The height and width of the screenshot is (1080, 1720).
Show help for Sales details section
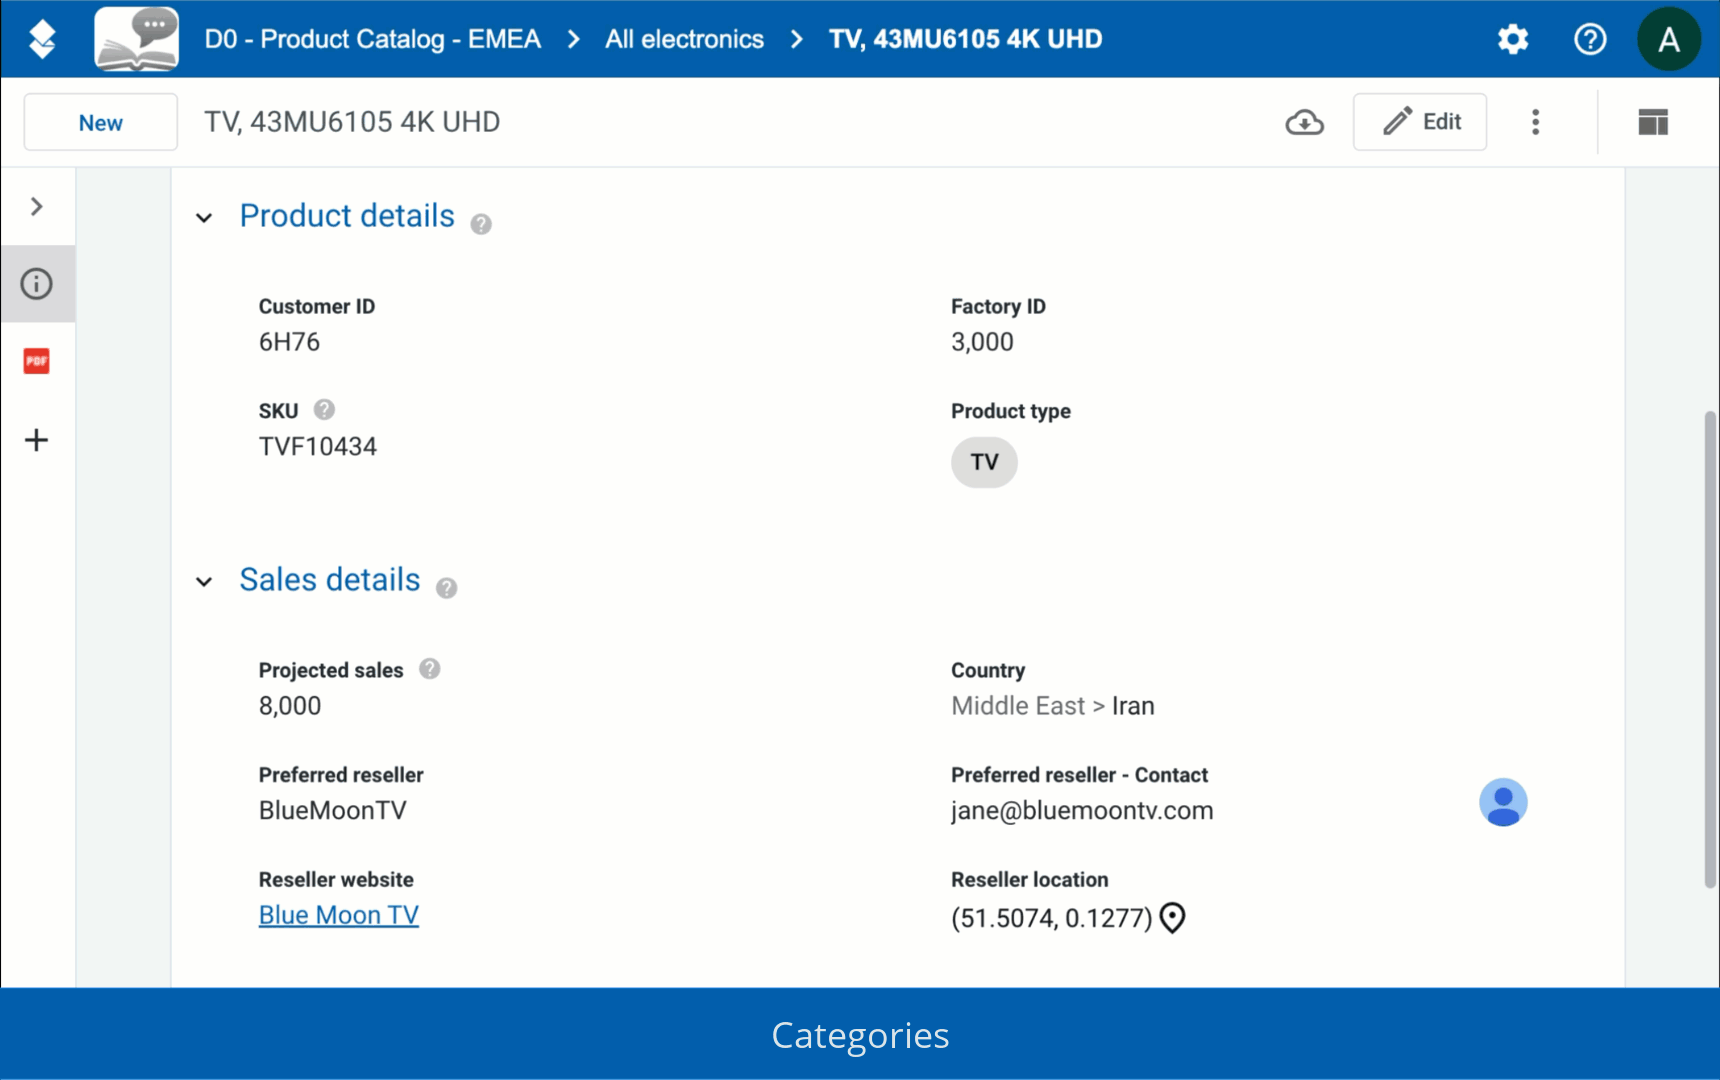[x=447, y=588]
